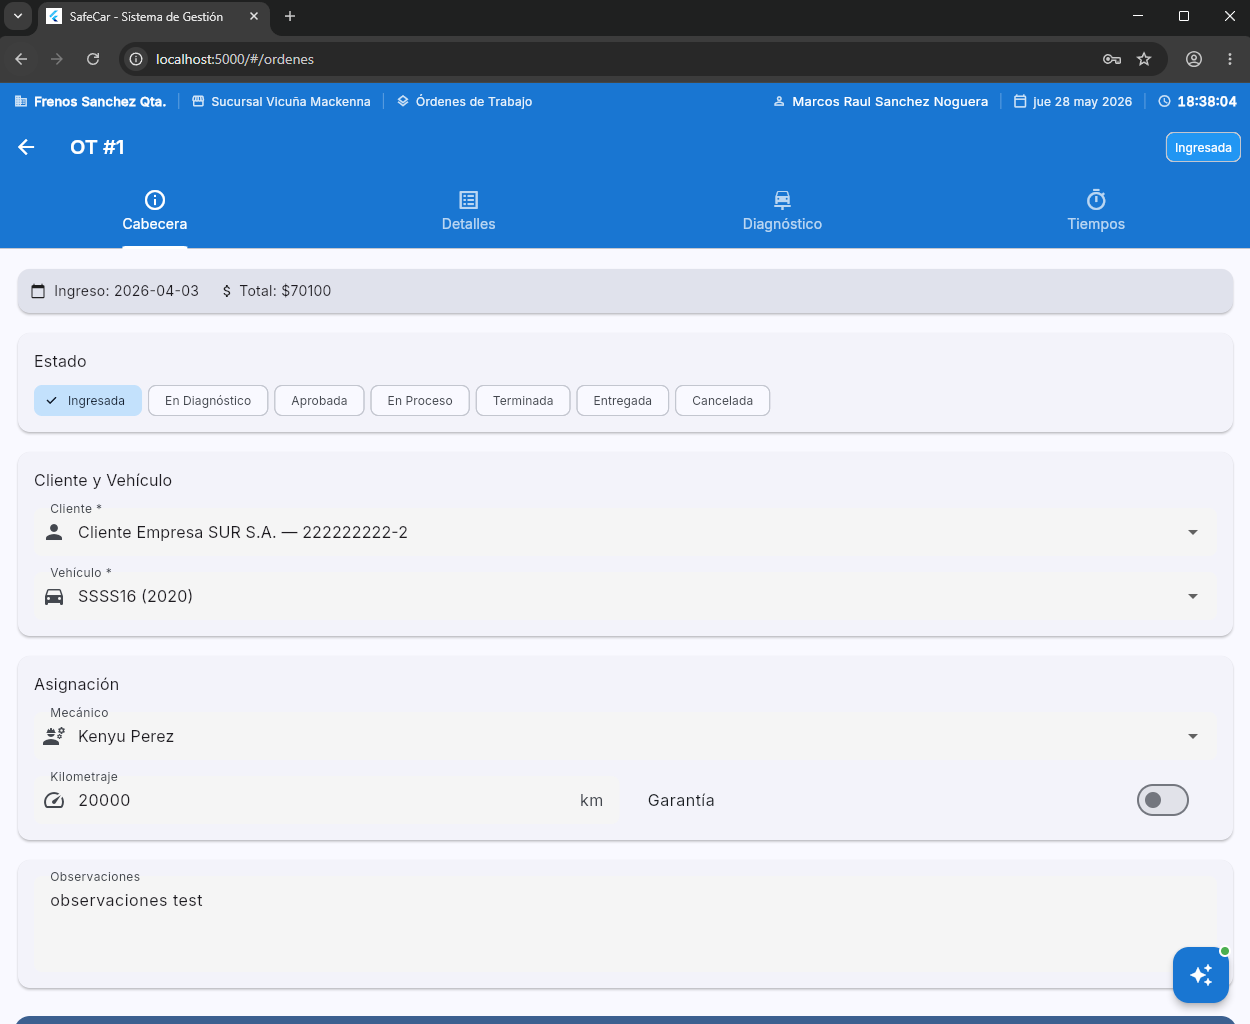
Task: Toggle the Garantía switch
Action: coord(1162,800)
